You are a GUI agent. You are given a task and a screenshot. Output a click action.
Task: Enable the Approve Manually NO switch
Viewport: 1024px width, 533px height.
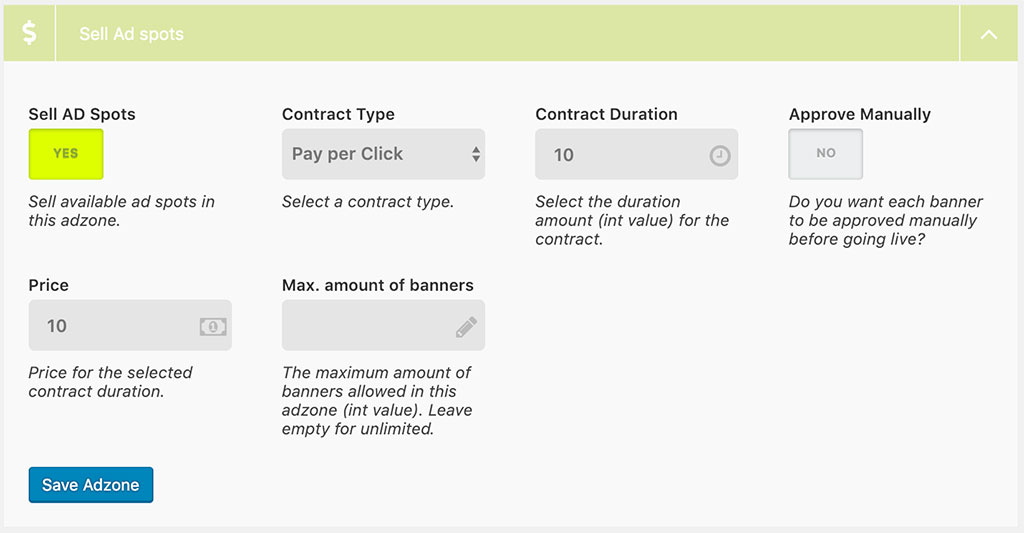(x=825, y=154)
